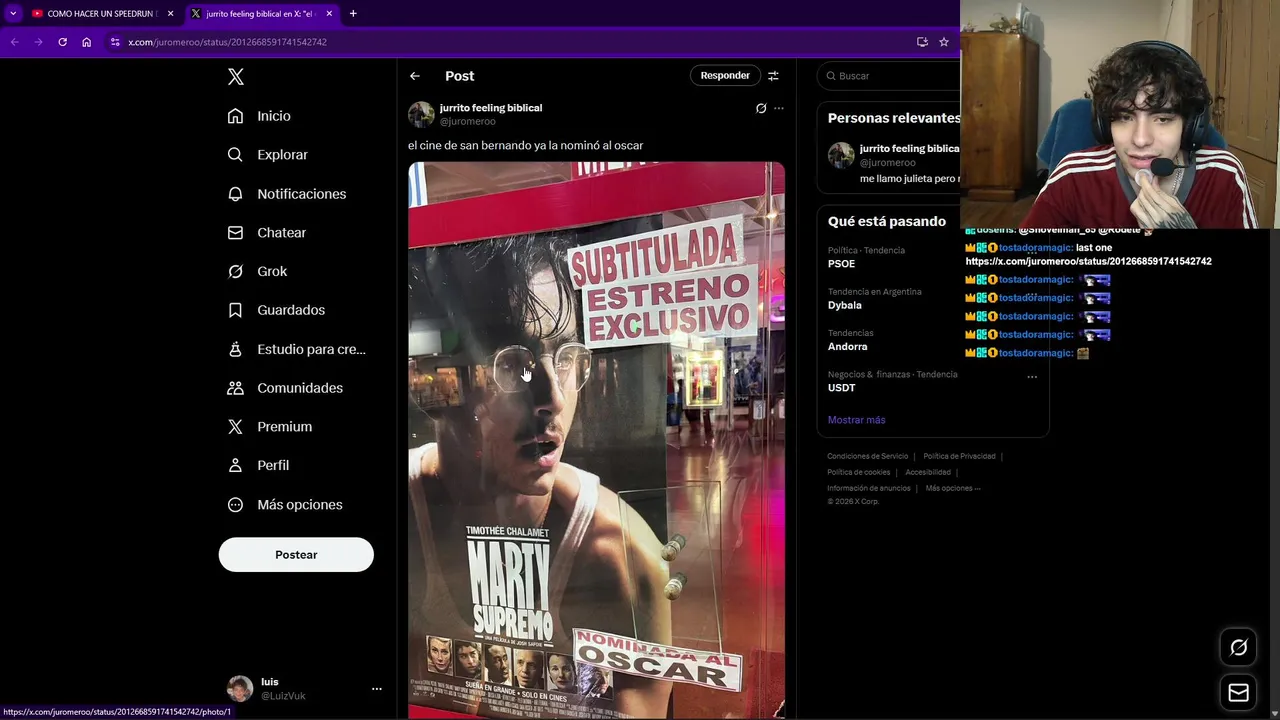Screen dimensions: 1280x720
Task: Open the Marty Supremo poster photo
Action: [x=596, y=440]
